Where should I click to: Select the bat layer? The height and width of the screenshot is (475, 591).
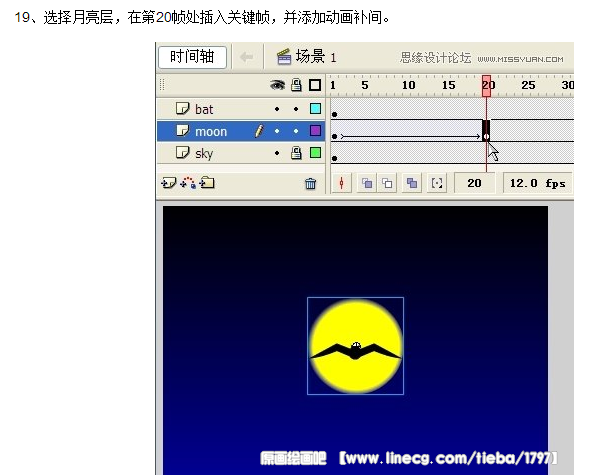tap(241, 109)
